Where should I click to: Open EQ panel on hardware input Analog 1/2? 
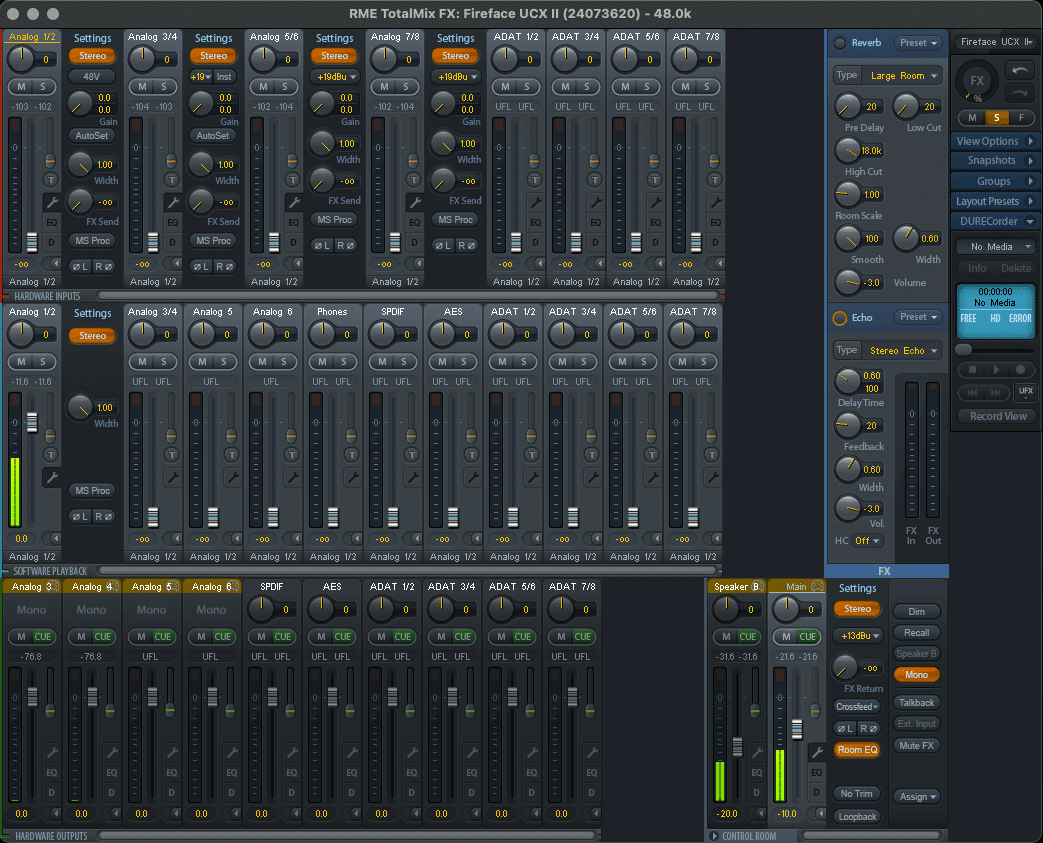click(x=51, y=223)
